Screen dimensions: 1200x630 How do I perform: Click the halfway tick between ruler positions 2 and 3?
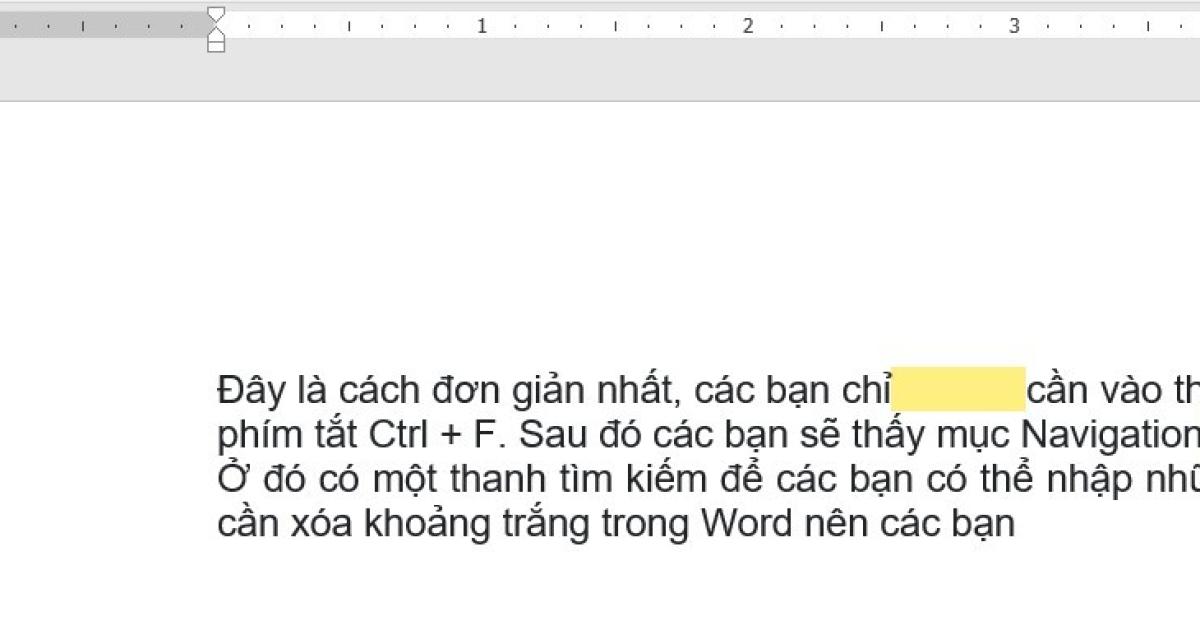click(883, 25)
